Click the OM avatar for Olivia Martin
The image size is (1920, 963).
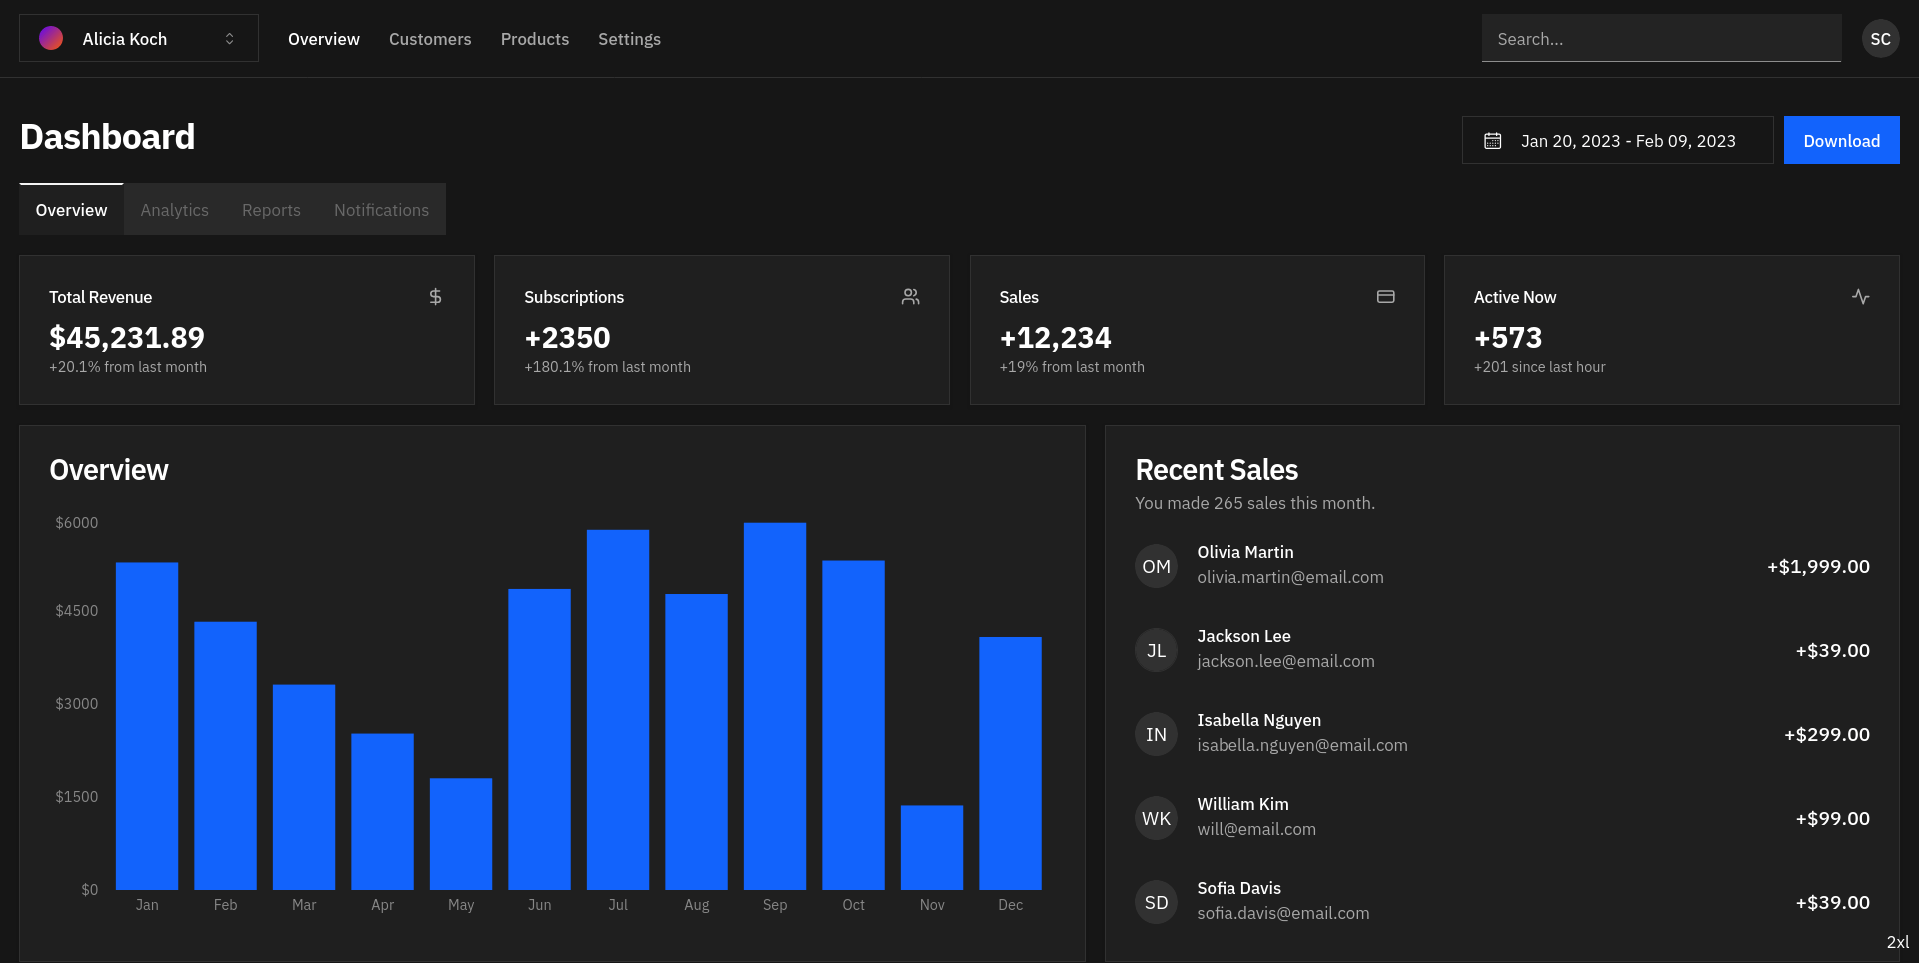click(1156, 566)
